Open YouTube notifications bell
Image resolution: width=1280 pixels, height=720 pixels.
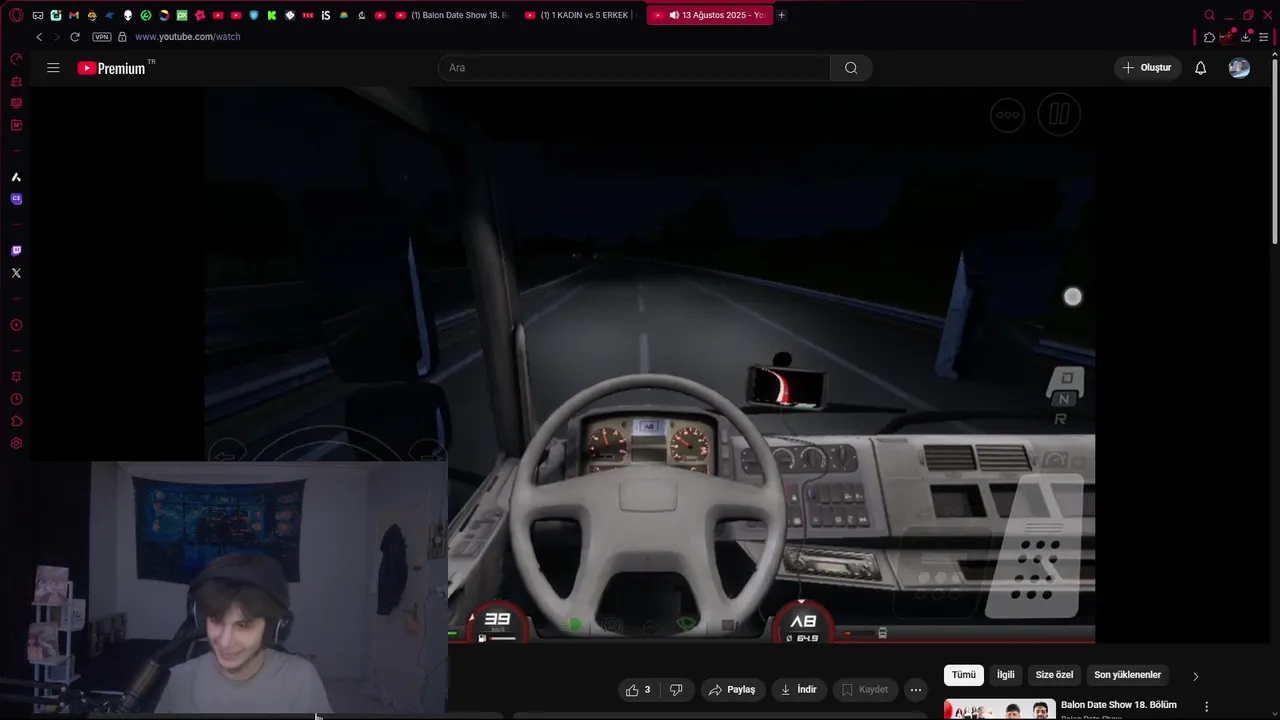1200,68
